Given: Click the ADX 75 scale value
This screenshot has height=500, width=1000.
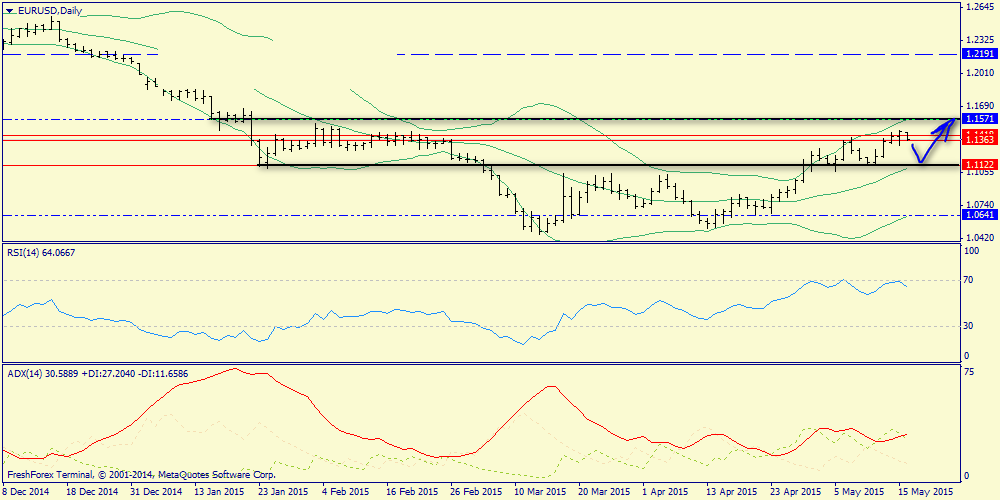Looking at the screenshot, I should [x=968, y=371].
